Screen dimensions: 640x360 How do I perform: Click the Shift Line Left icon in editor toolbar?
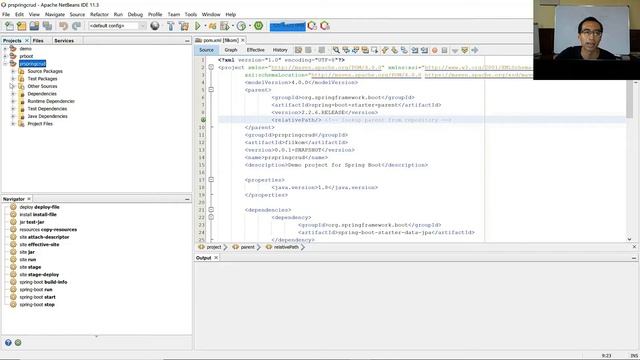point(414,50)
